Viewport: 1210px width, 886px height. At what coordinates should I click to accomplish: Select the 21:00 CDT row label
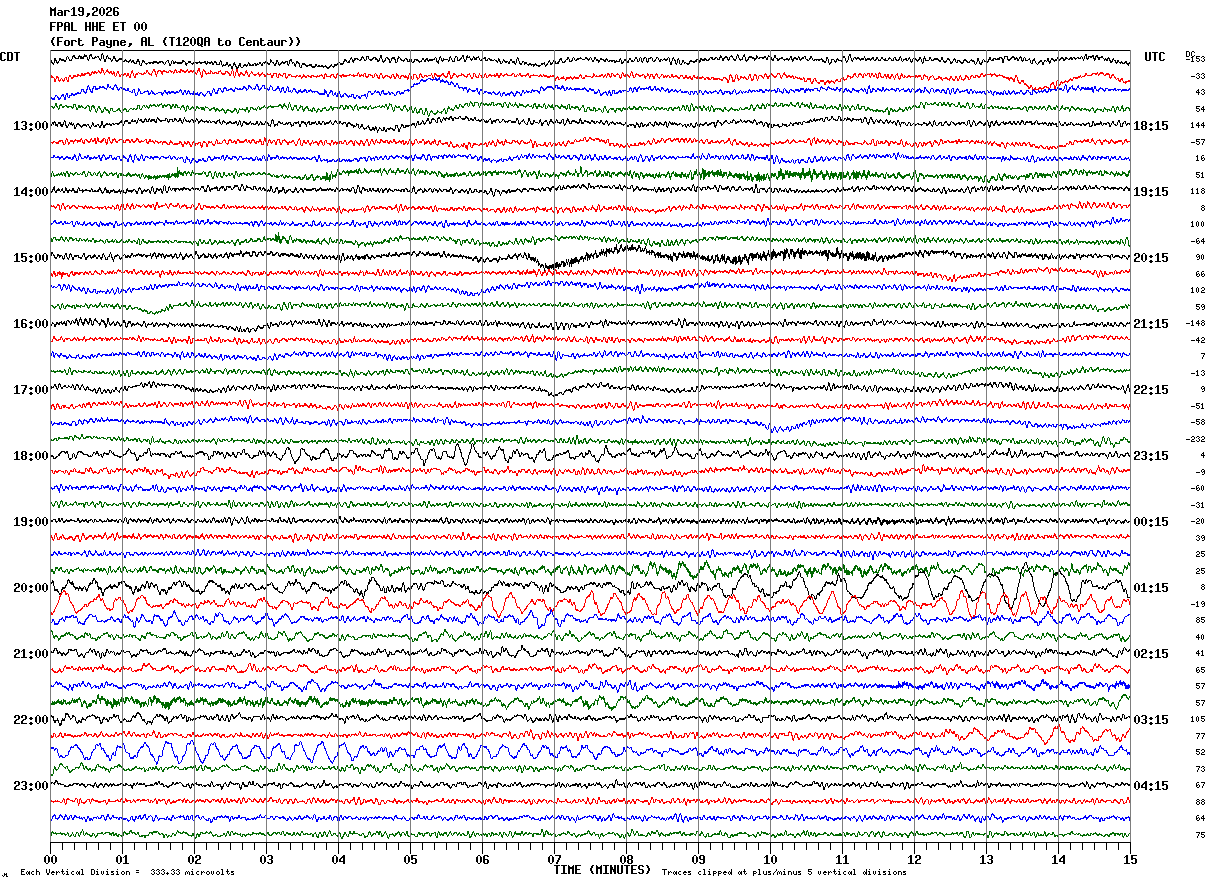coord(31,654)
